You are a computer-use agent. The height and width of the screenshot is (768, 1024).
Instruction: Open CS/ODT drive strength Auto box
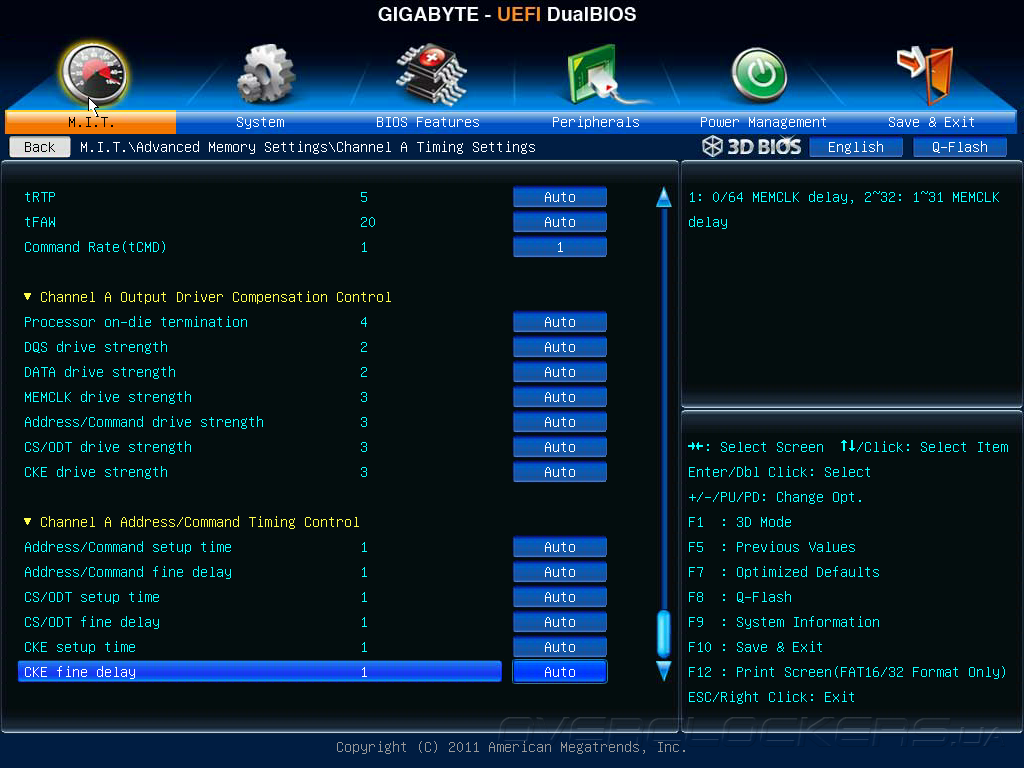(560, 447)
